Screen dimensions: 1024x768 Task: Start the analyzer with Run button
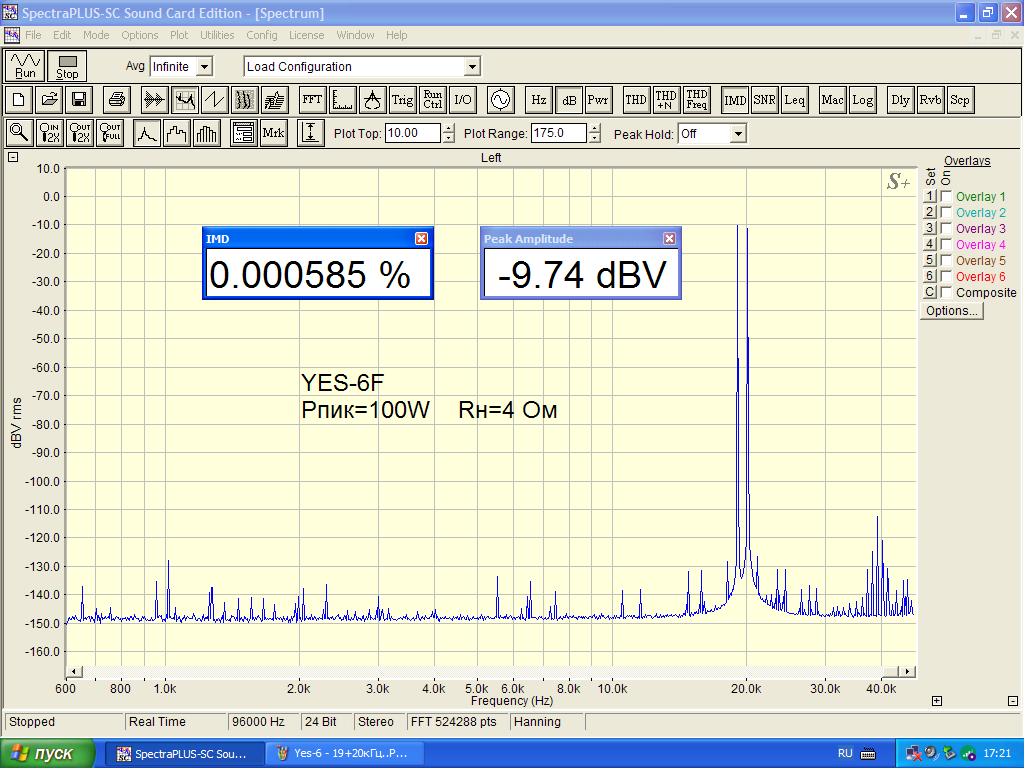click(25, 66)
